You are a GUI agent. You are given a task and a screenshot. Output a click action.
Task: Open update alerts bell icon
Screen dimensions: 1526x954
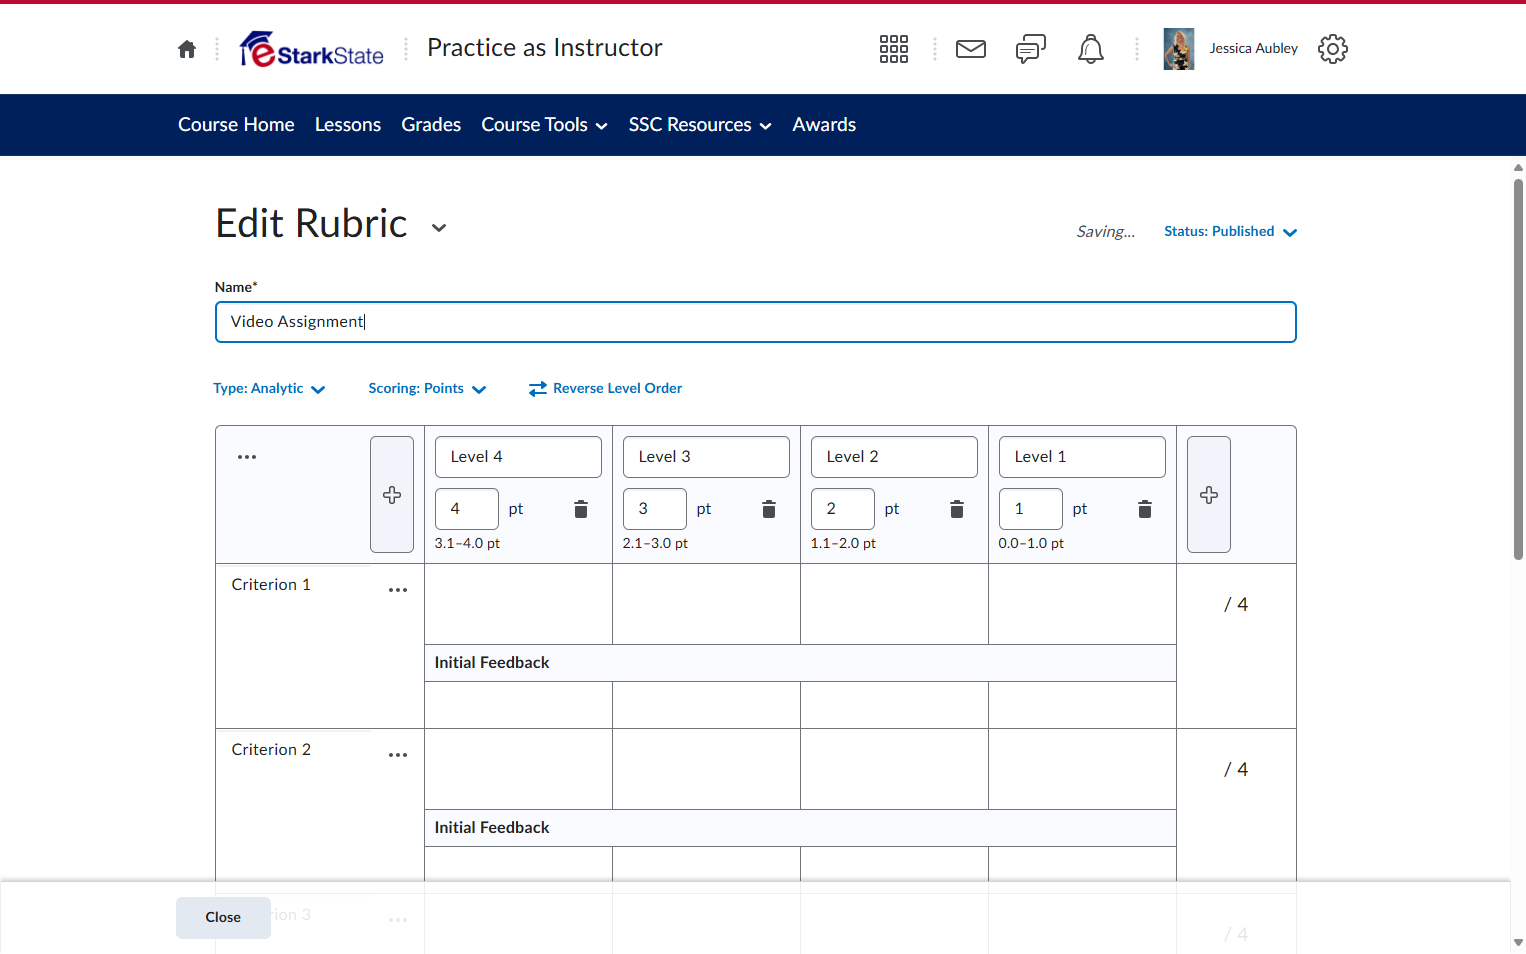(1091, 49)
